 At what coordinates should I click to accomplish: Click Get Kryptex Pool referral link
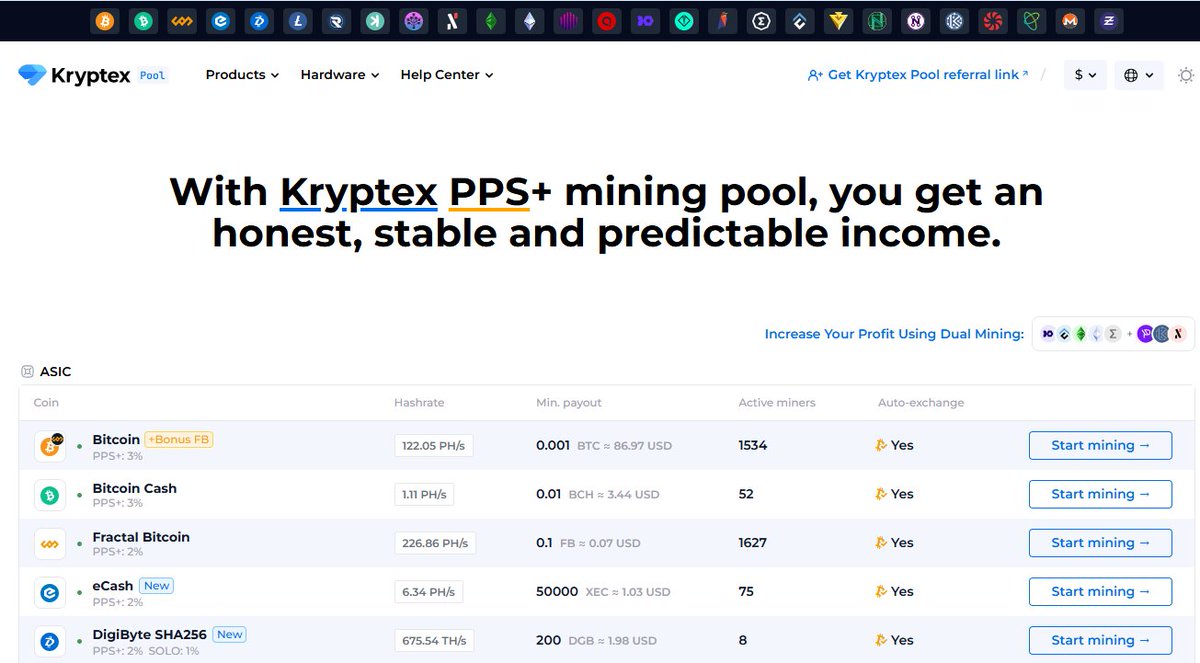[917, 73]
